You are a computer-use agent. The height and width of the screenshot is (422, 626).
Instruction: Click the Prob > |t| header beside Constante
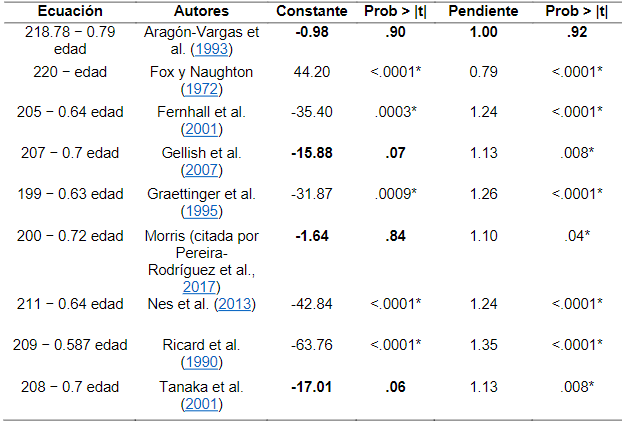coord(394,11)
